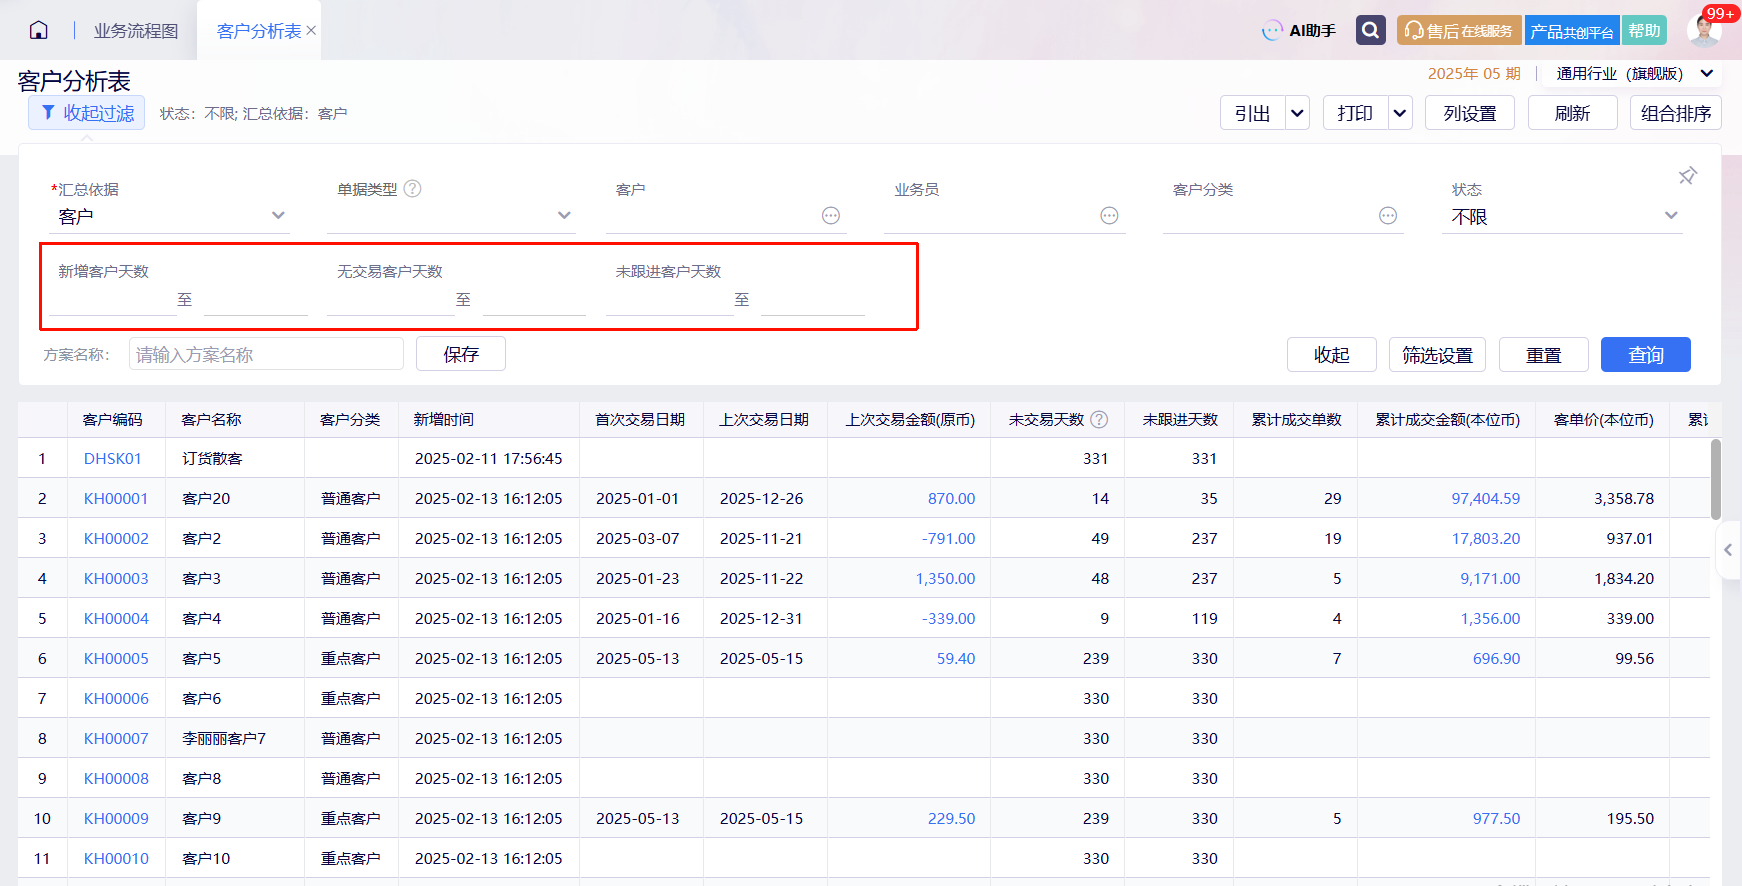Open the search magnifier icon
This screenshot has width=1742, height=886.
[x=1371, y=30]
